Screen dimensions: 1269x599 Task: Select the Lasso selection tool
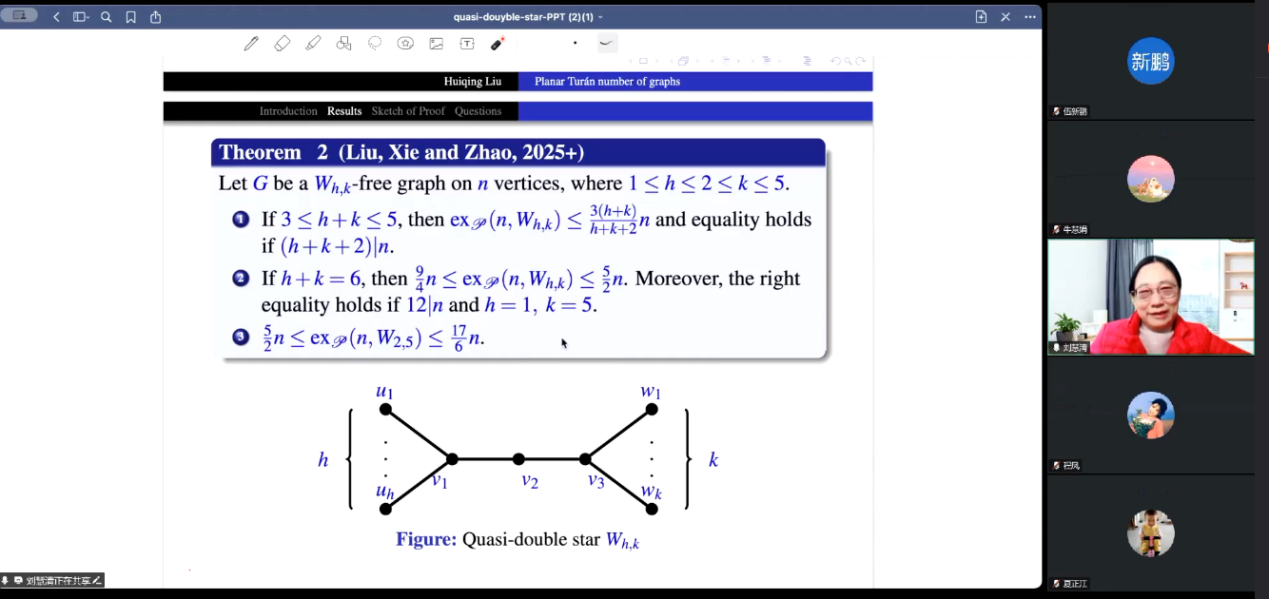(x=375, y=43)
